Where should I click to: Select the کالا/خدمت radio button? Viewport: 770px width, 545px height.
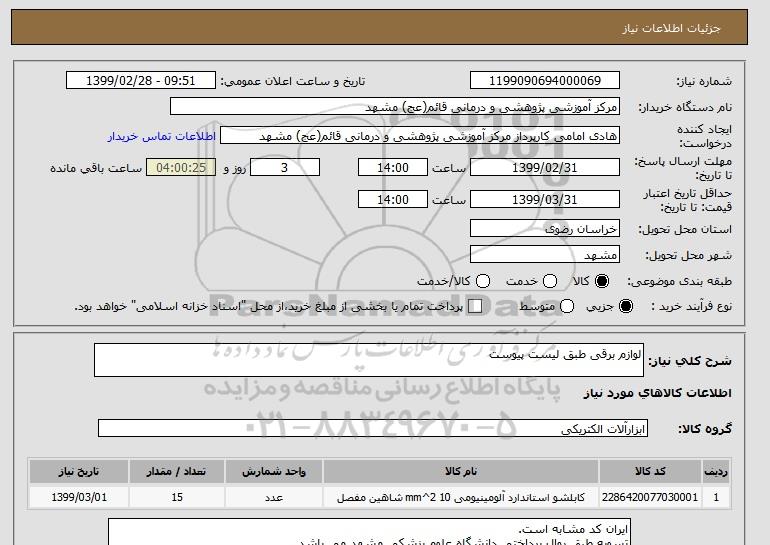coord(483,281)
